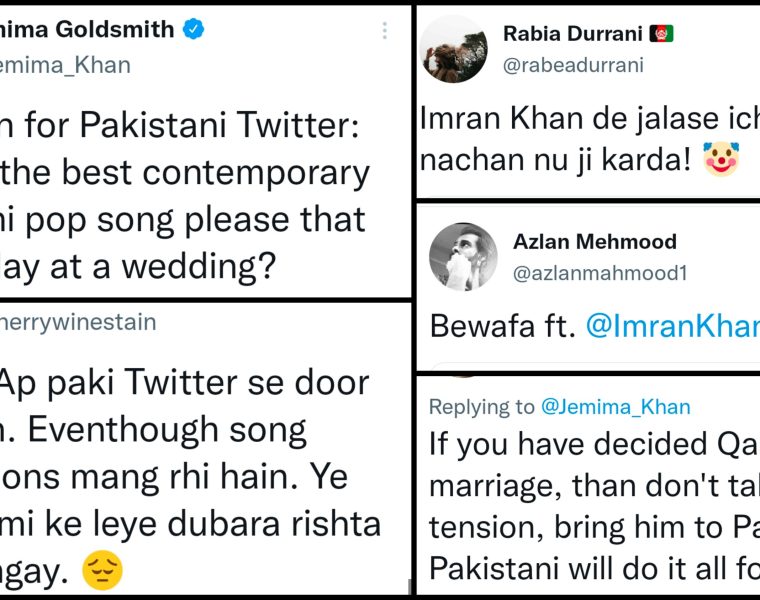Click the @rabeadurrani handle
The image size is (760, 600).
coord(573,65)
